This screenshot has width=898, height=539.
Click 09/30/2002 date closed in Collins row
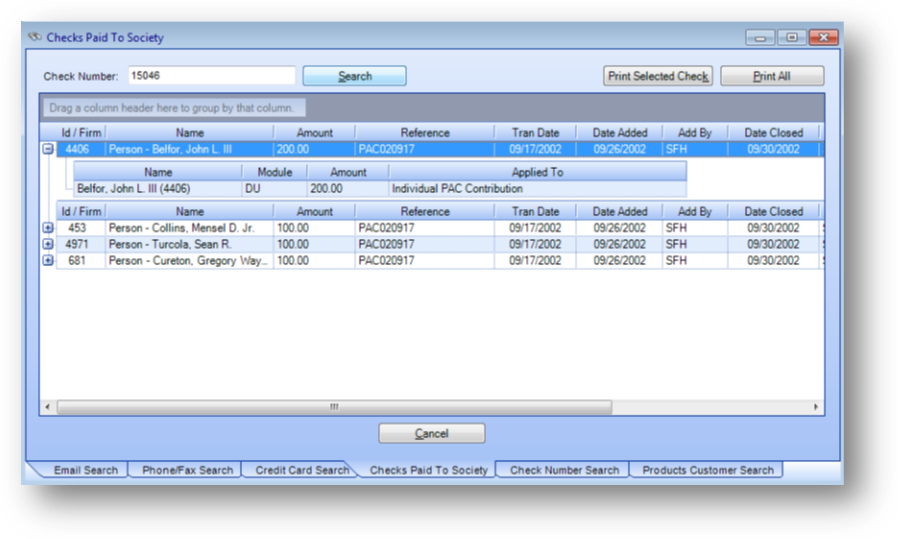click(x=774, y=228)
